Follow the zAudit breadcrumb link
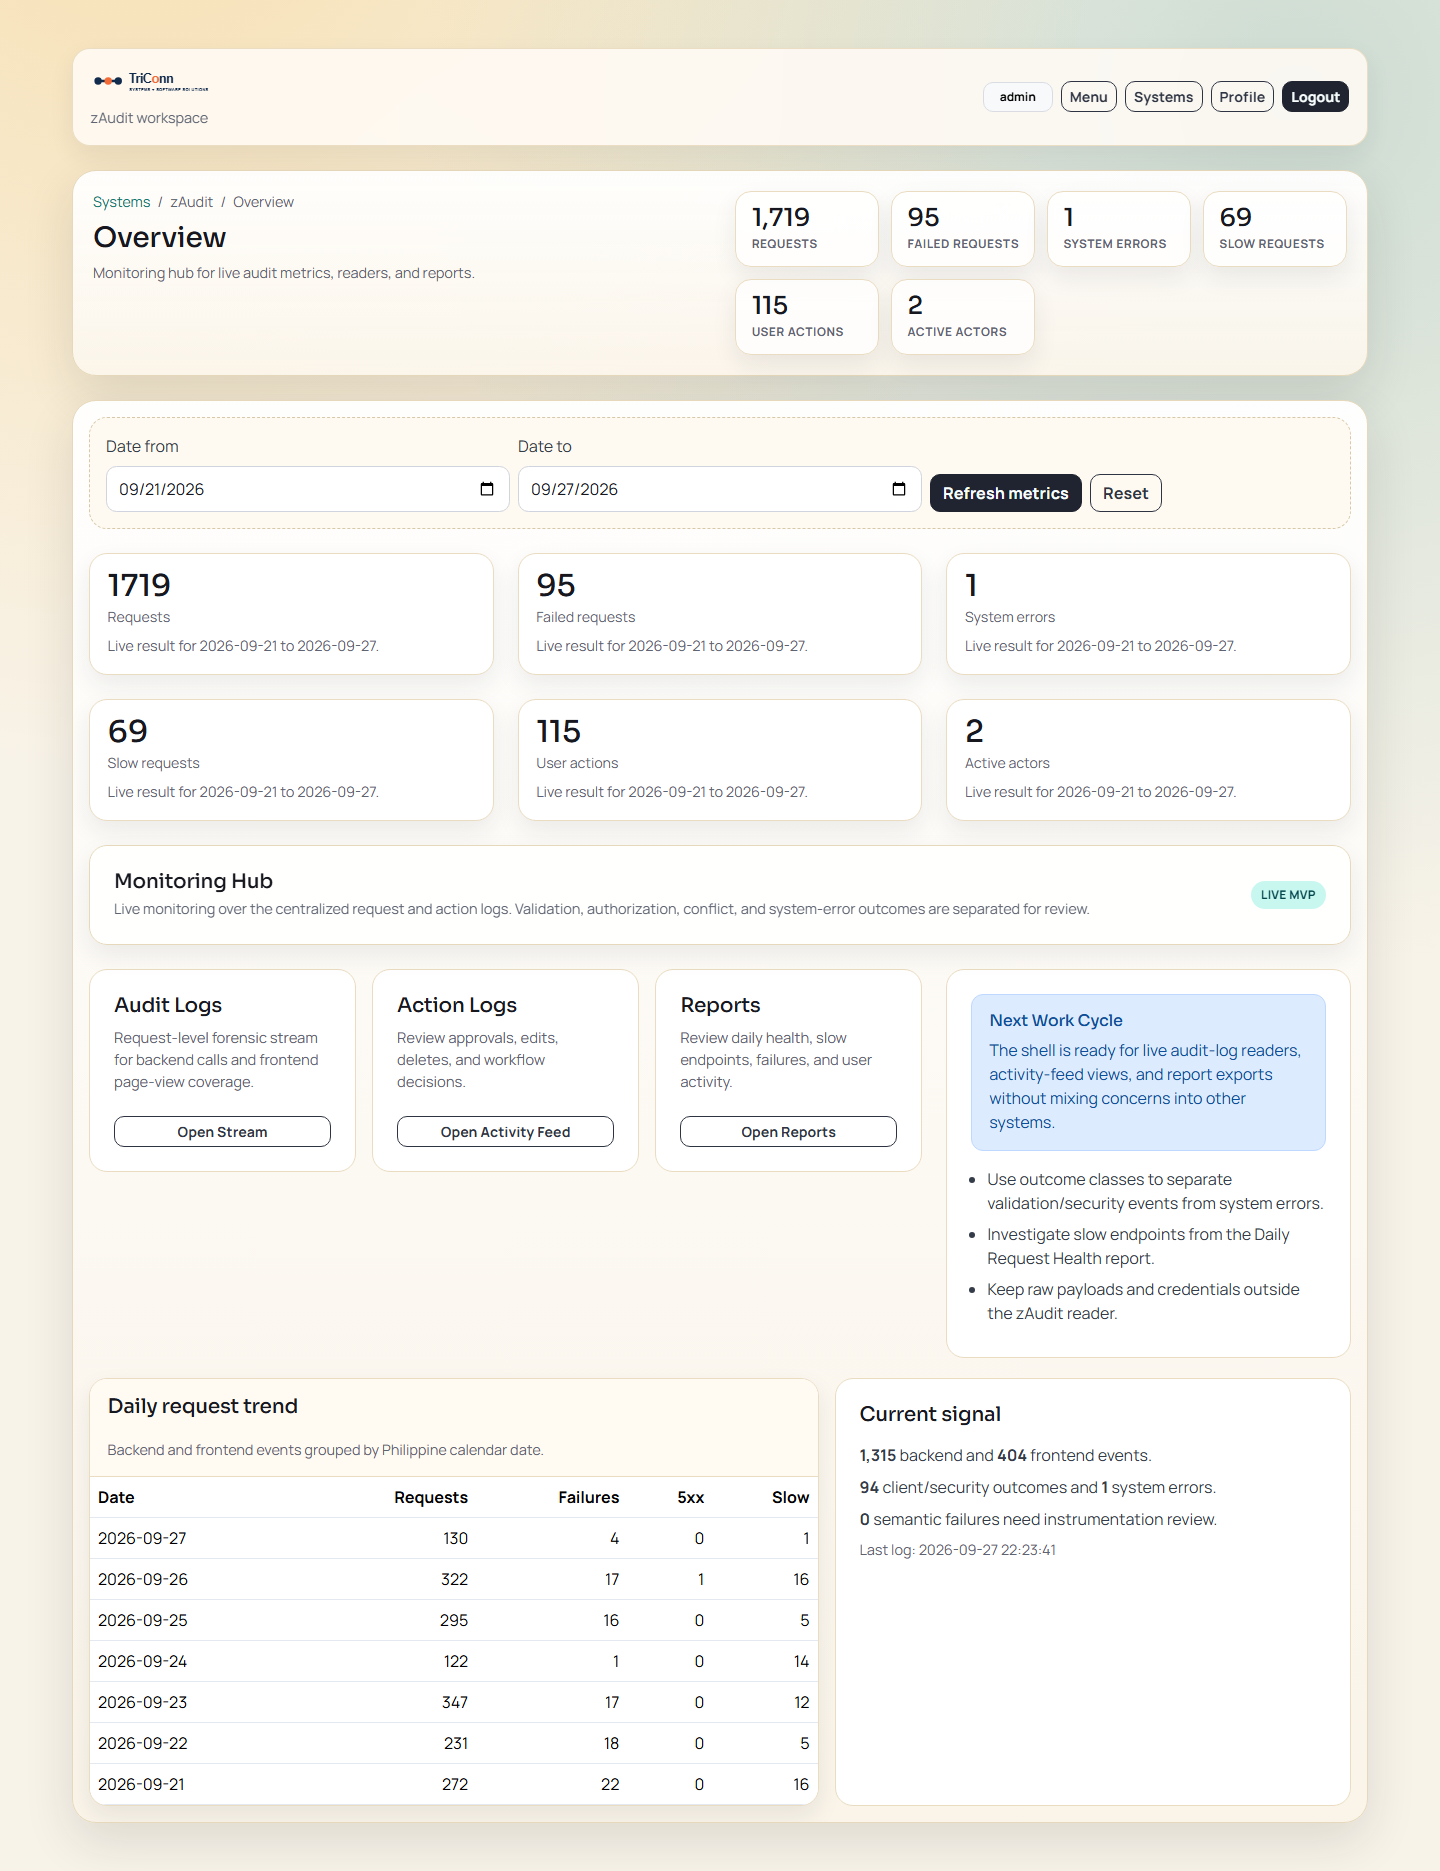Image resolution: width=1440 pixels, height=1871 pixels. click(191, 202)
